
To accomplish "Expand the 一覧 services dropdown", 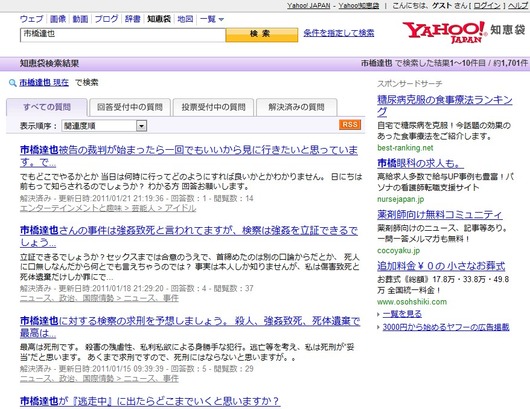I will tap(212, 19).
